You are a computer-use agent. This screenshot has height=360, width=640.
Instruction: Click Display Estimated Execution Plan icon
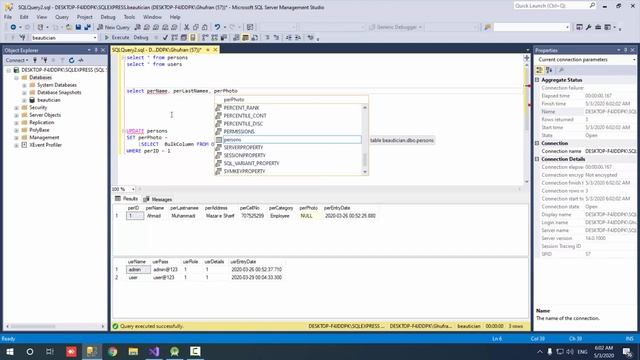click(x=175, y=38)
